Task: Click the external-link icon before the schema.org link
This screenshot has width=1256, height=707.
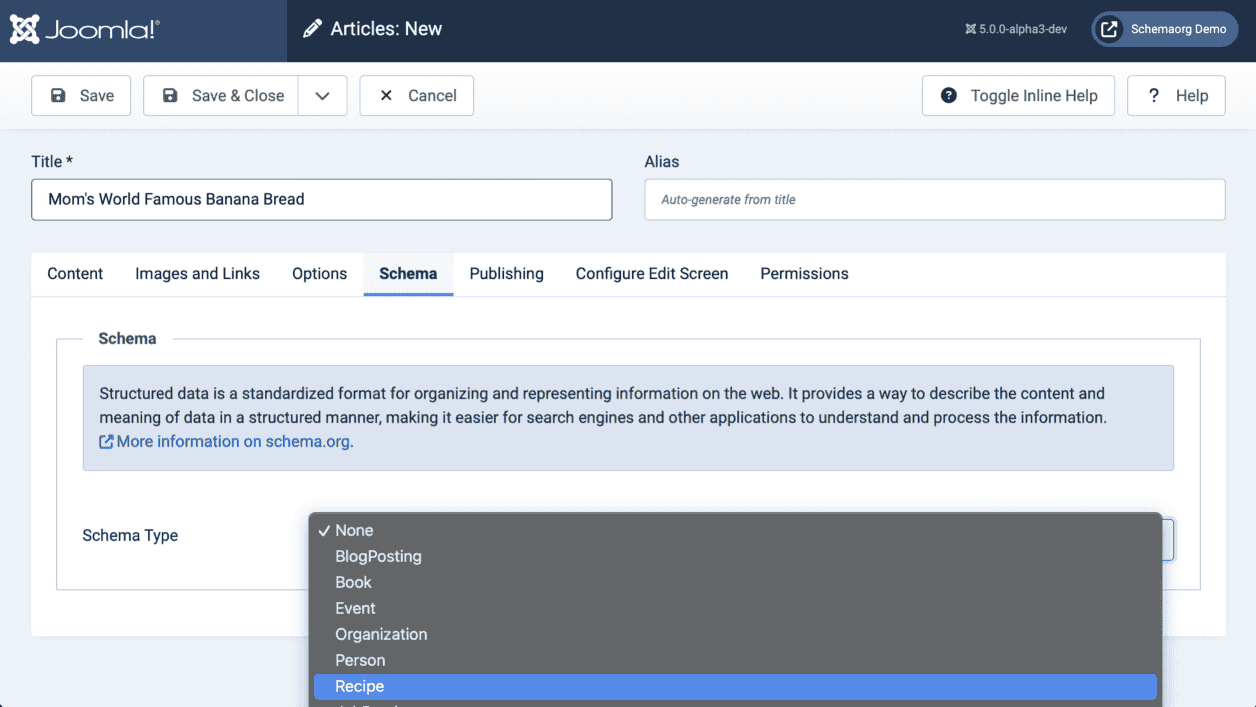Action: [x=106, y=441]
